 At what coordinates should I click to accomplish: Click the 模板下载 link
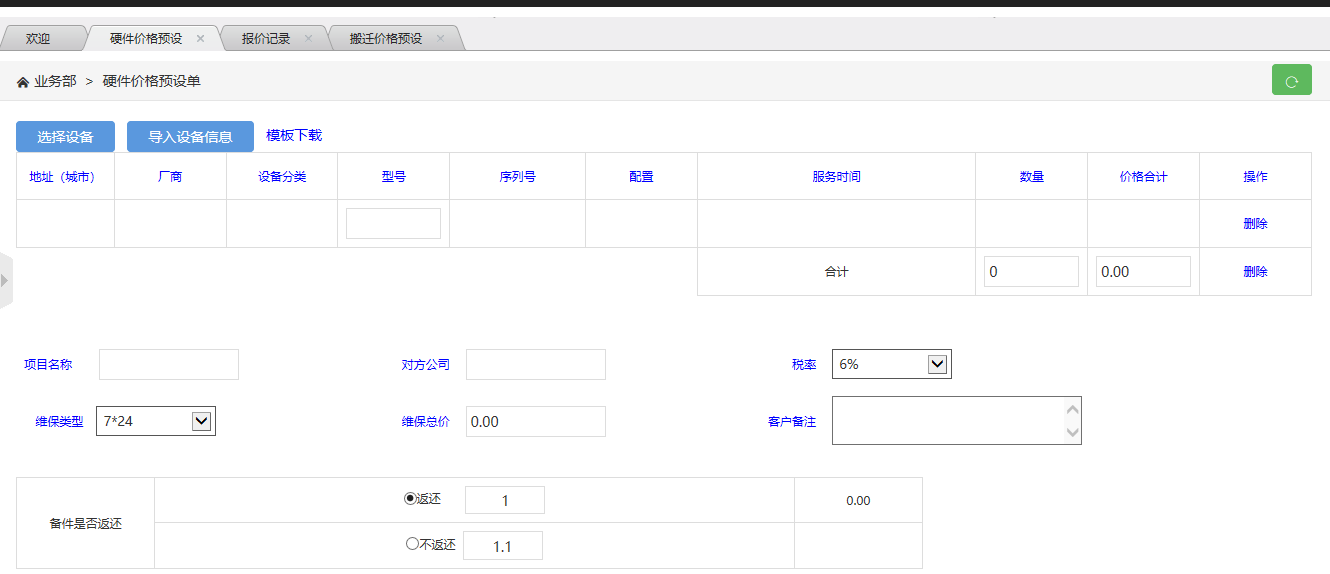pyautogui.click(x=294, y=136)
